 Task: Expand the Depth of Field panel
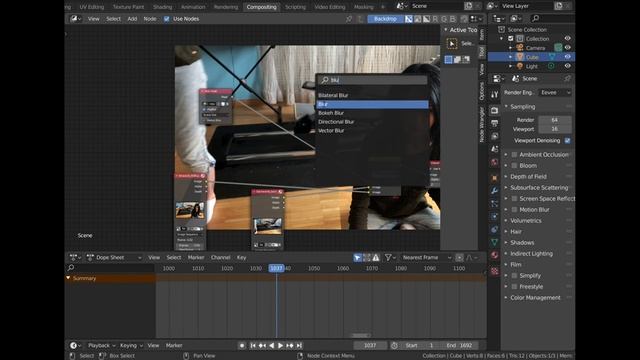coord(528,177)
